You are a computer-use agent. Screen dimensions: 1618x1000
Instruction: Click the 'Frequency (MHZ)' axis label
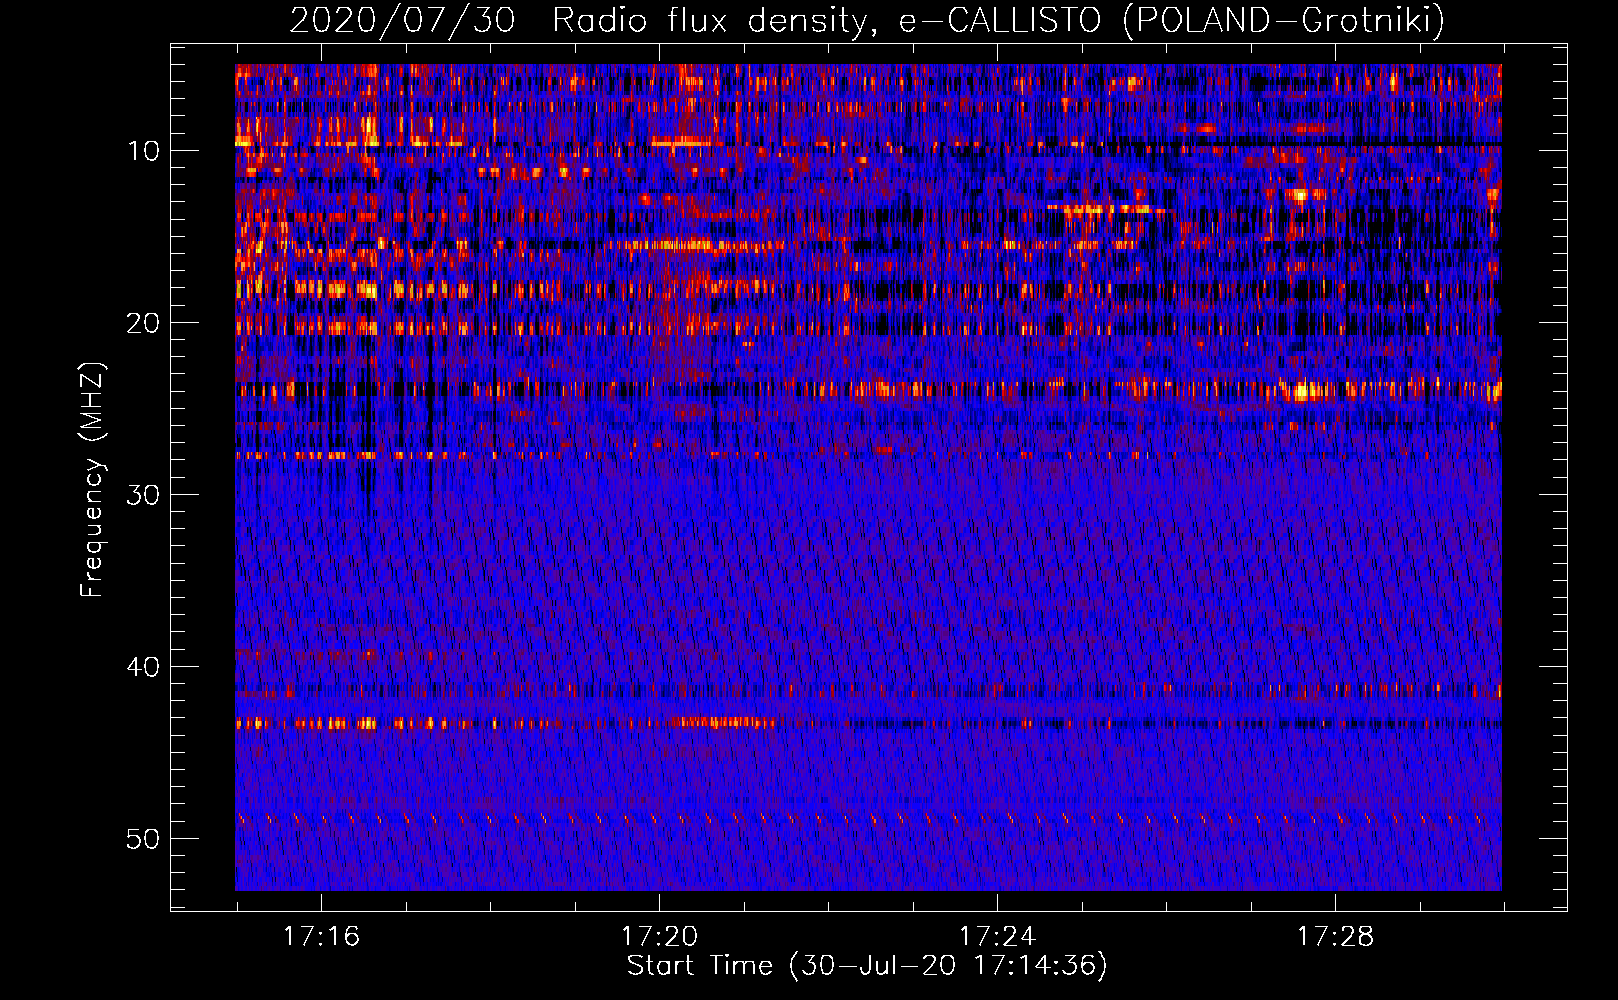pyautogui.click(x=92, y=480)
